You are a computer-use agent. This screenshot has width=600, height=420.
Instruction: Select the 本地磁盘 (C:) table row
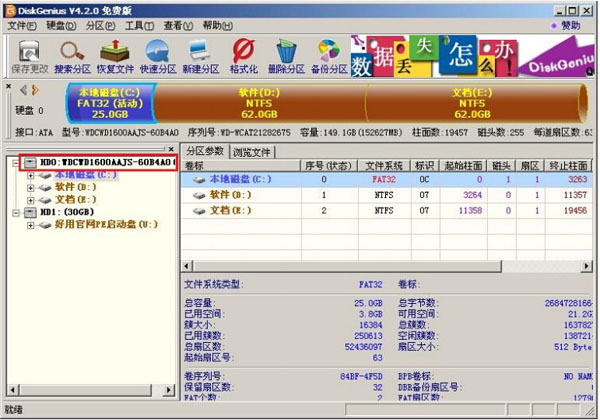point(386,179)
